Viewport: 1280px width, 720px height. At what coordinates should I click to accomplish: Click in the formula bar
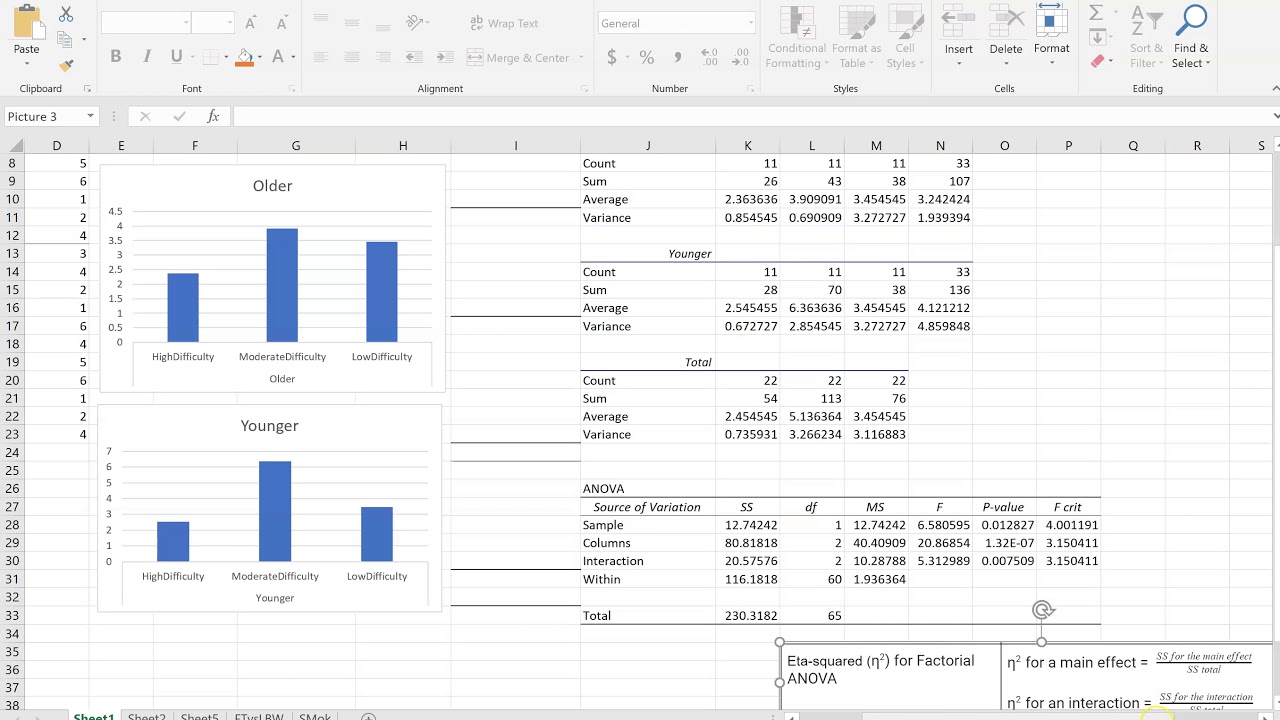point(752,116)
